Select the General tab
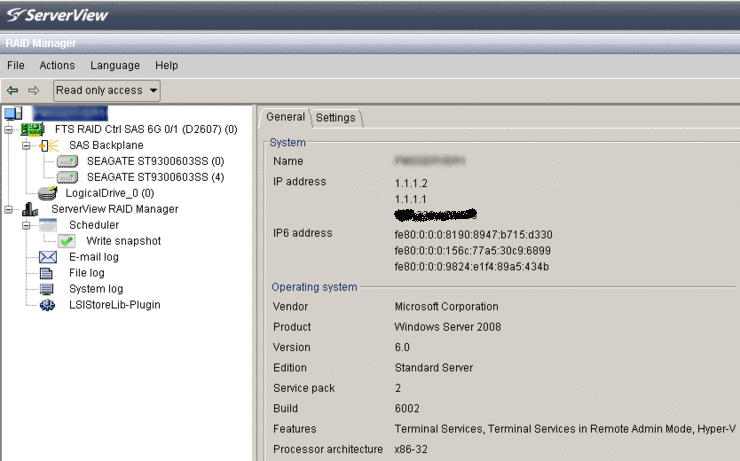 pyautogui.click(x=285, y=117)
